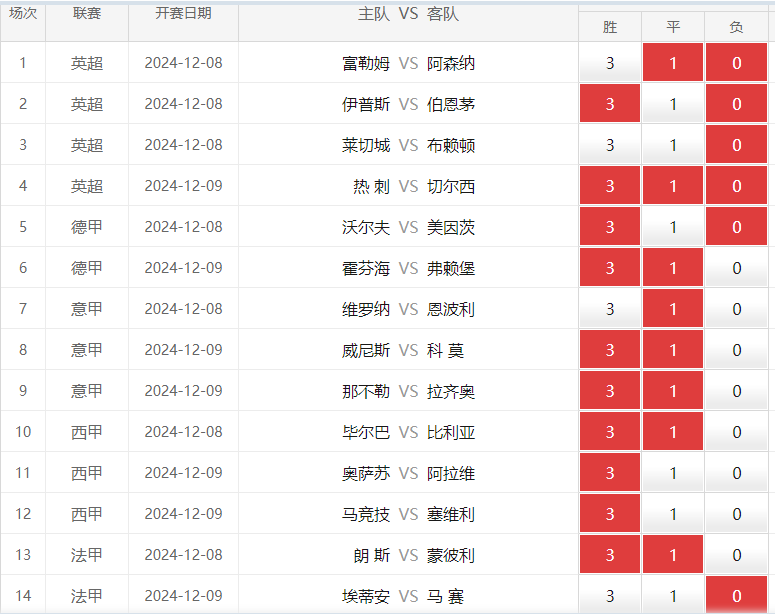Image resolution: width=775 pixels, height=614 pixels.
Task: Click match text 热刺 VS 切尔西
Action: tap(414, 186)
